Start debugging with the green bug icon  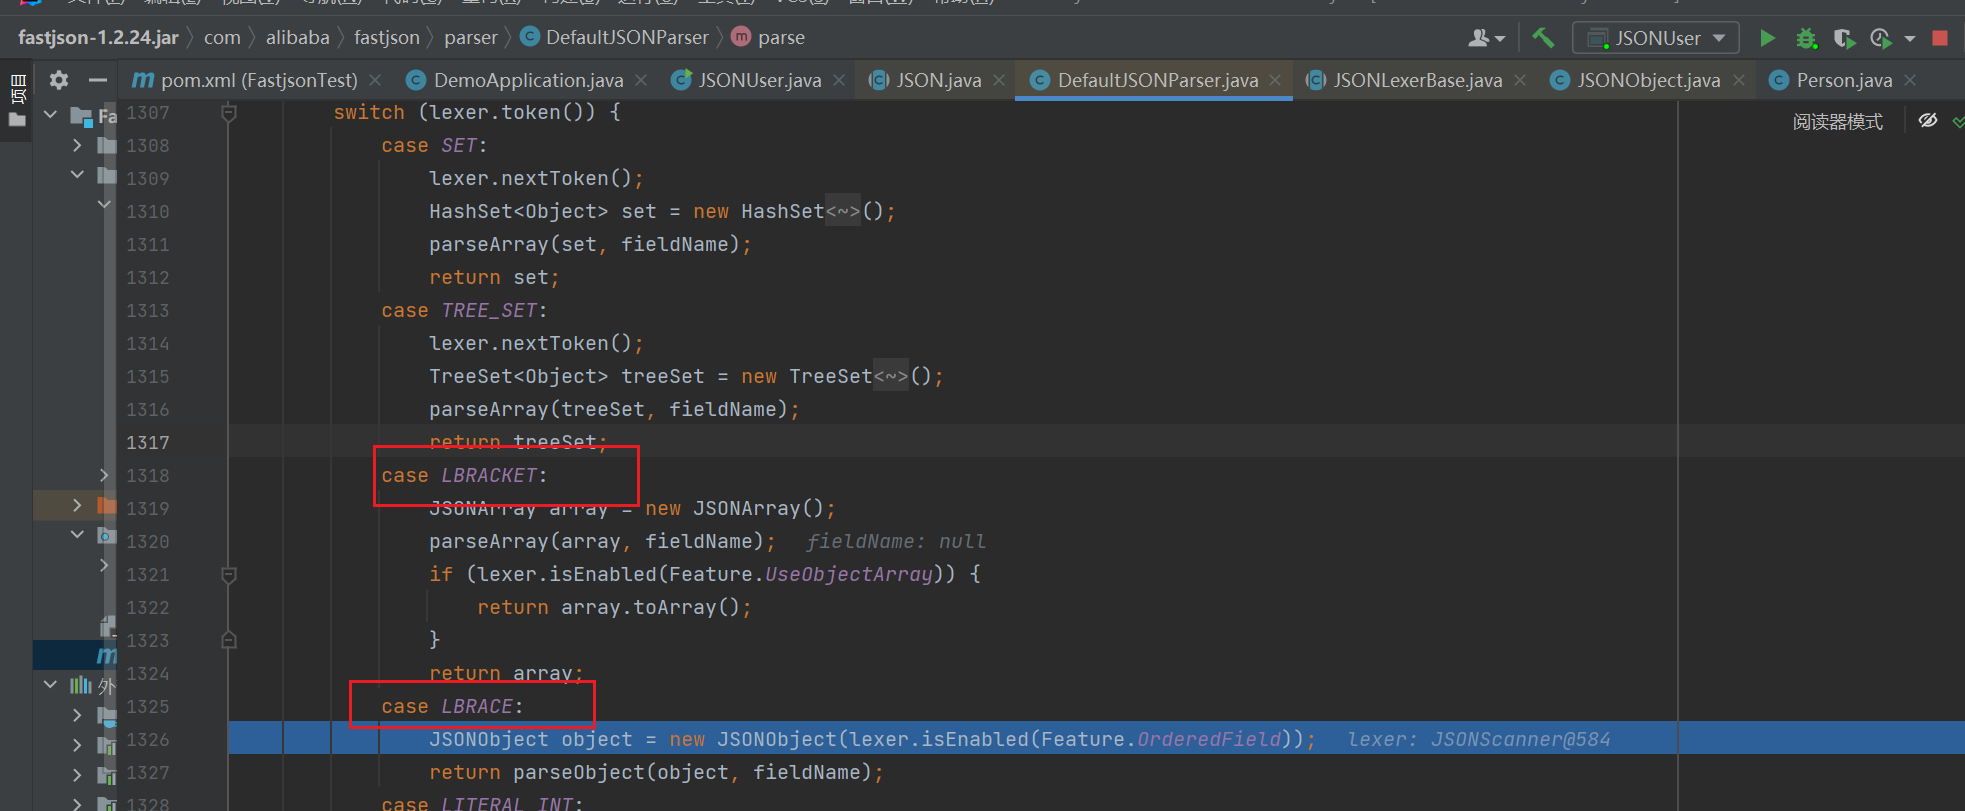point(1805,38)
